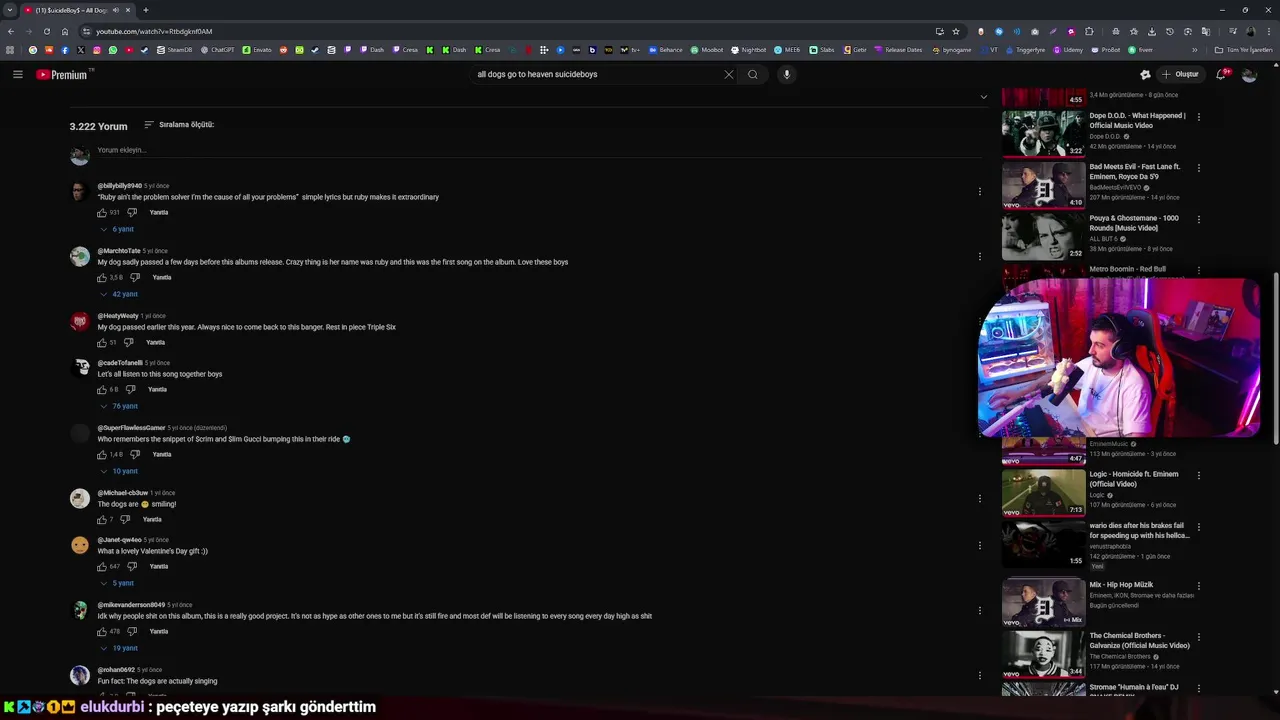The height and width of the screenshot is (720, 1280).
Task: Expand 42 yanıt replies
Action: [119, 294]
